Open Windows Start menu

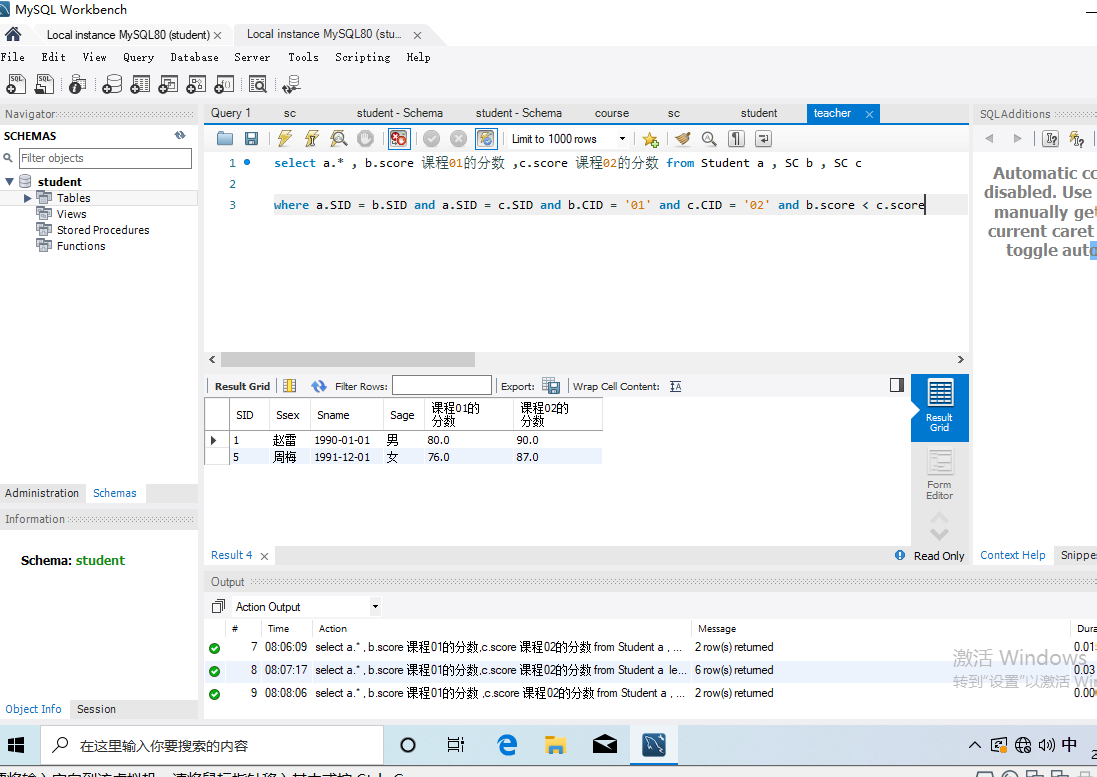click(x=16, y=746)
